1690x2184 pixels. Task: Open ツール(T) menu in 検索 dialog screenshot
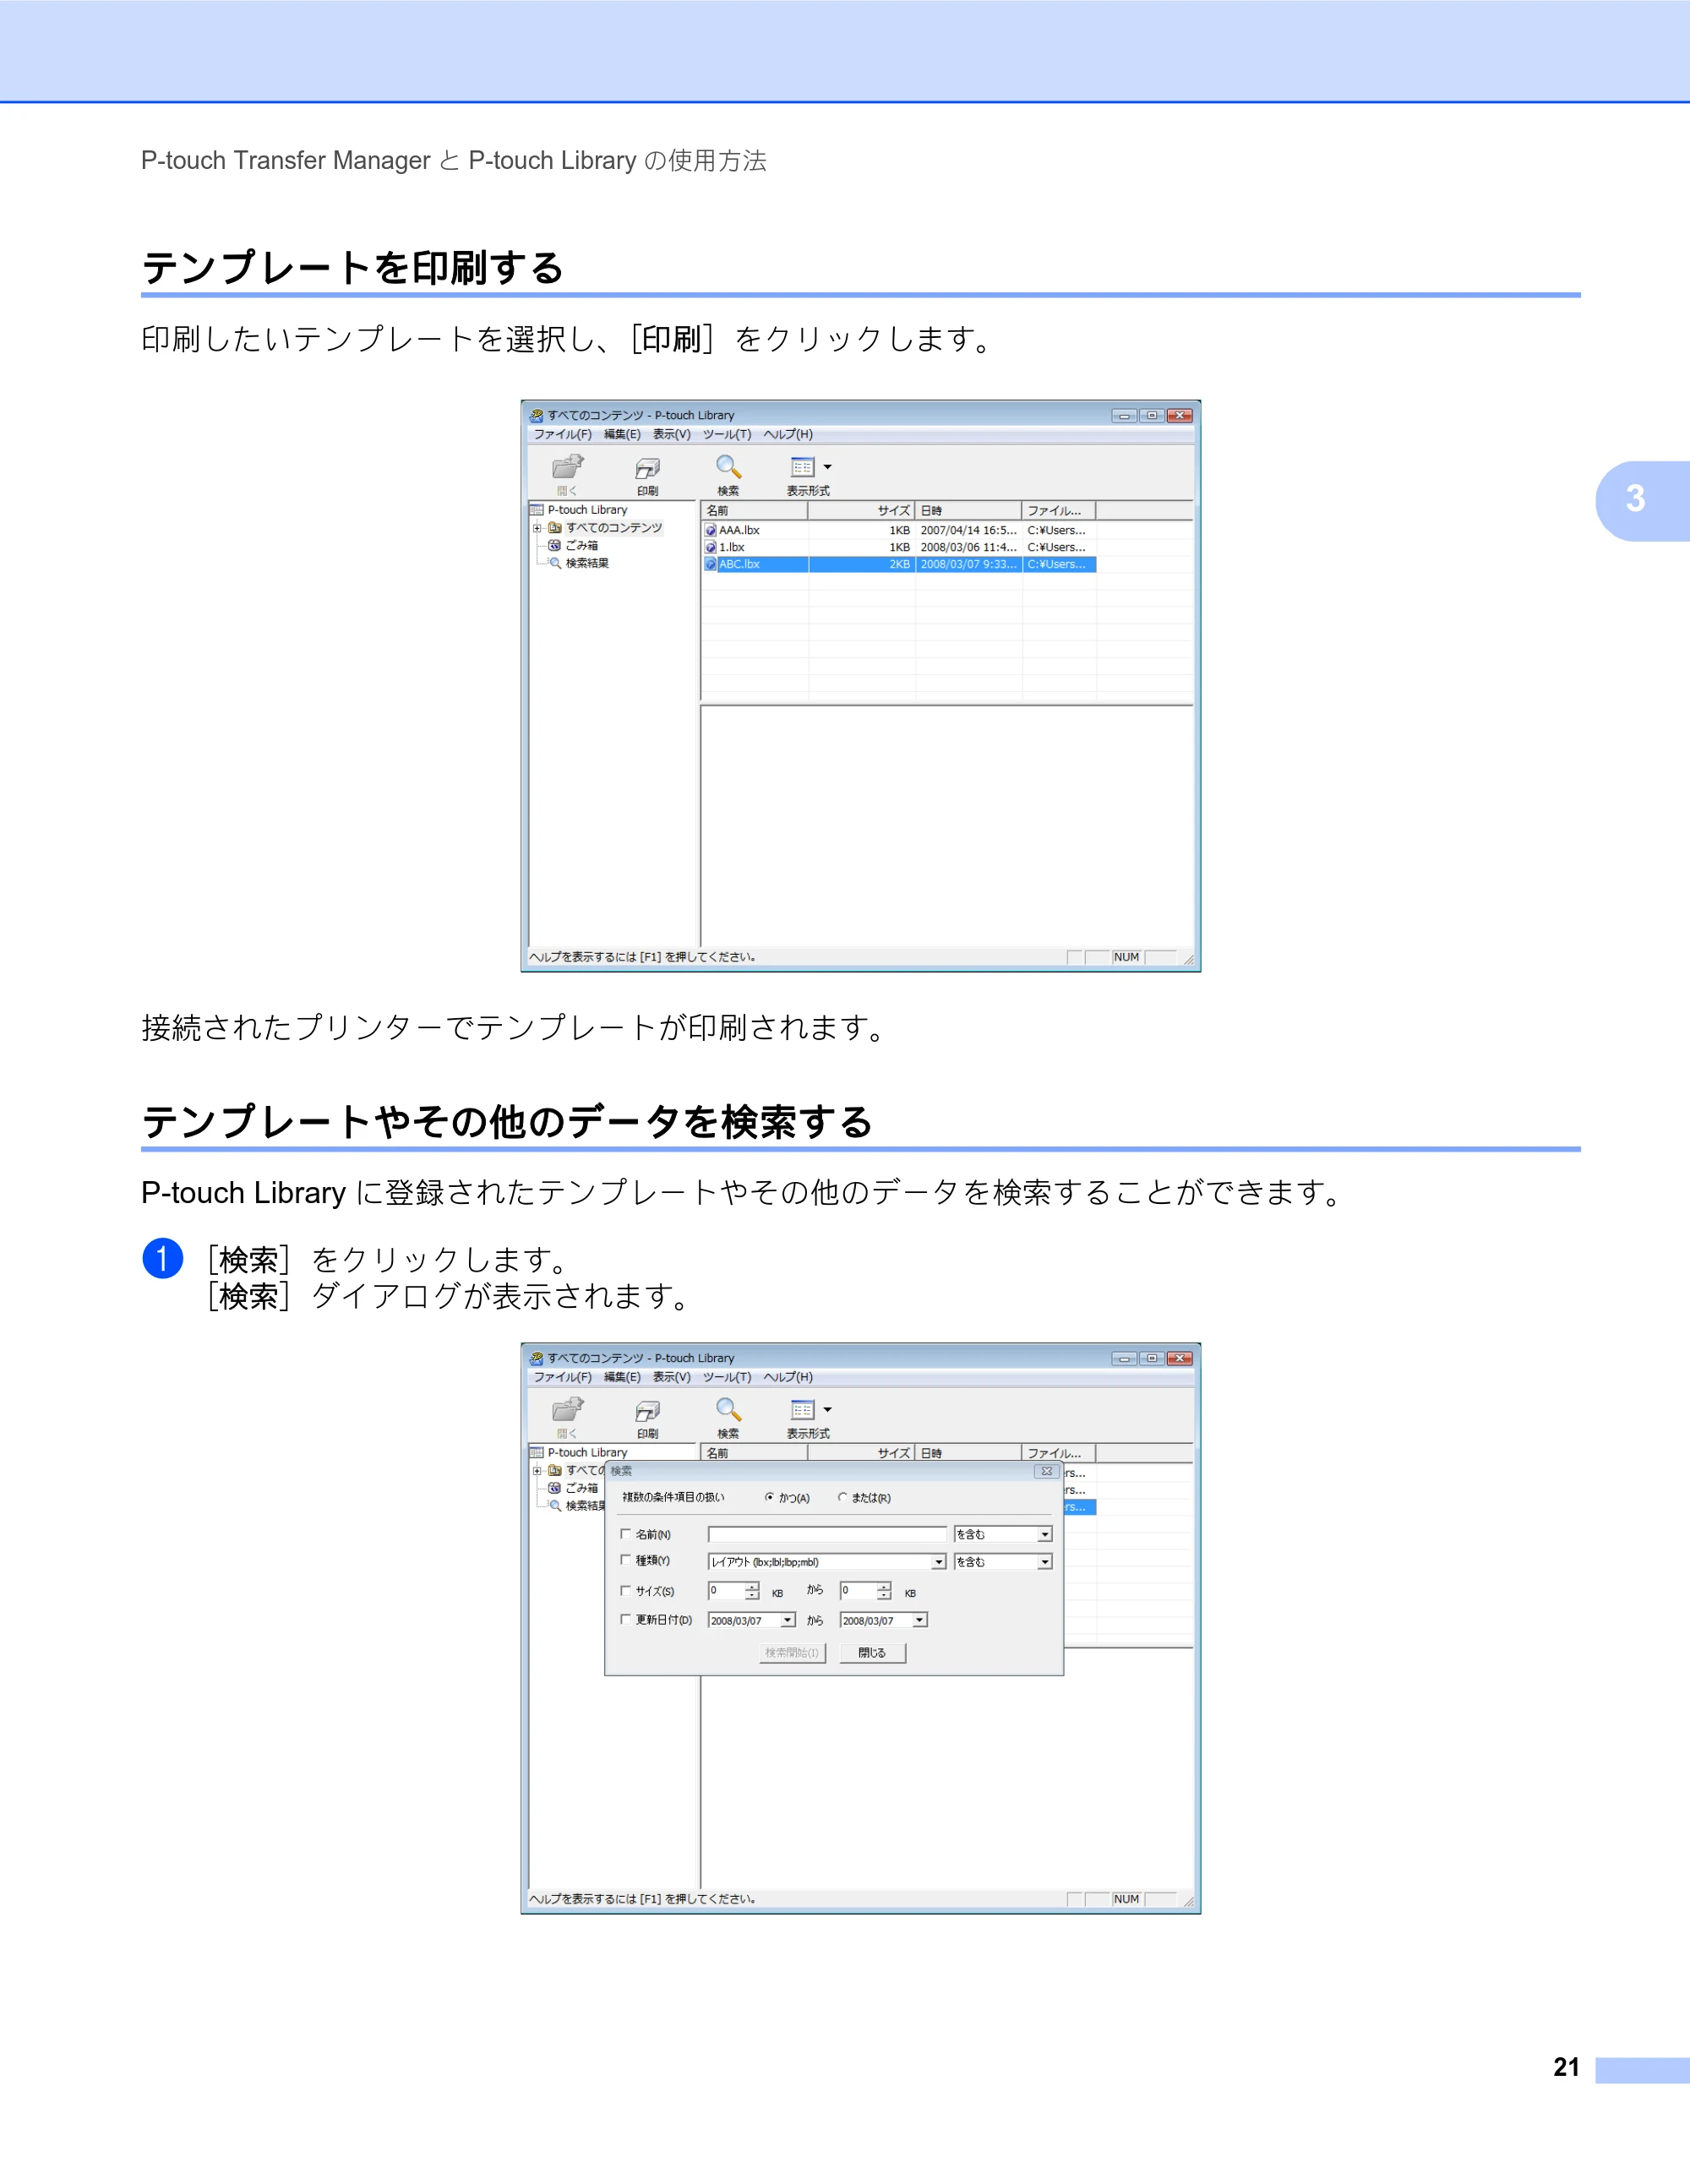pos(727,1377)
